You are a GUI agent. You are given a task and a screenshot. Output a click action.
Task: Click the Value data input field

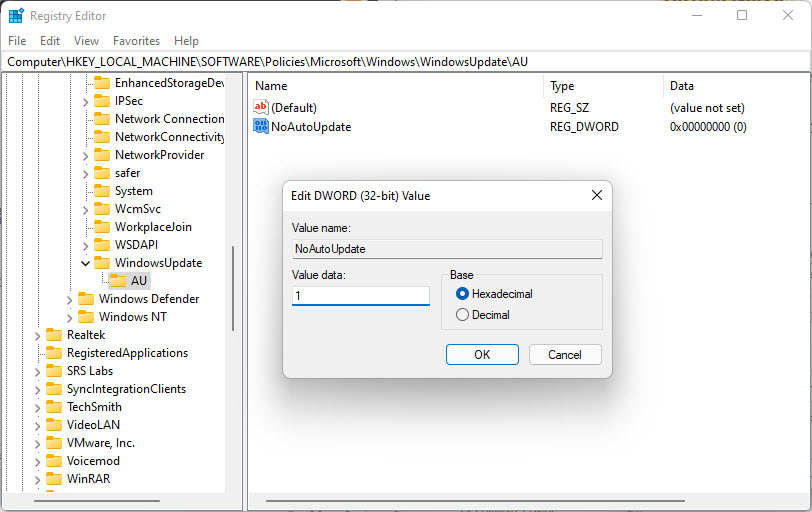pyautogui.click(x=360, y=296)
